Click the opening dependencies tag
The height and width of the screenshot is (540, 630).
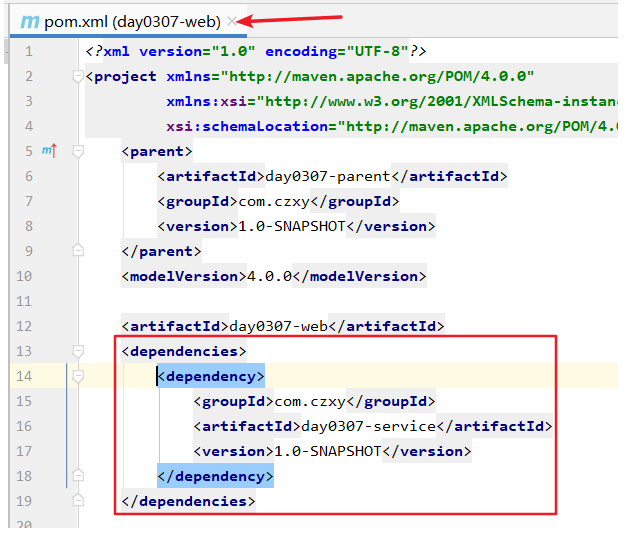(x=184, y=352)
